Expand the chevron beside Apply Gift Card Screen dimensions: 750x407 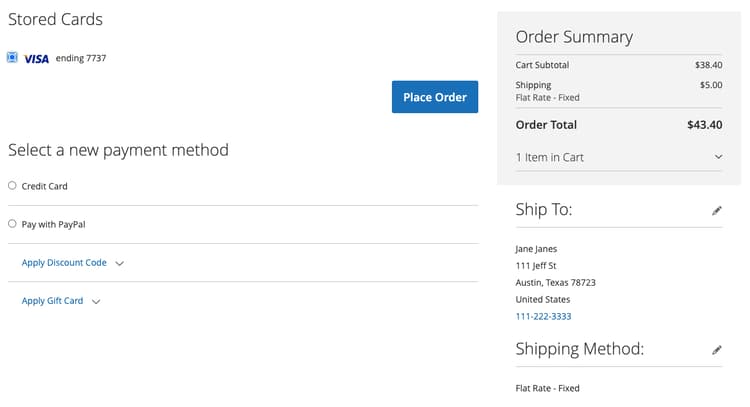tap(96, 302)
